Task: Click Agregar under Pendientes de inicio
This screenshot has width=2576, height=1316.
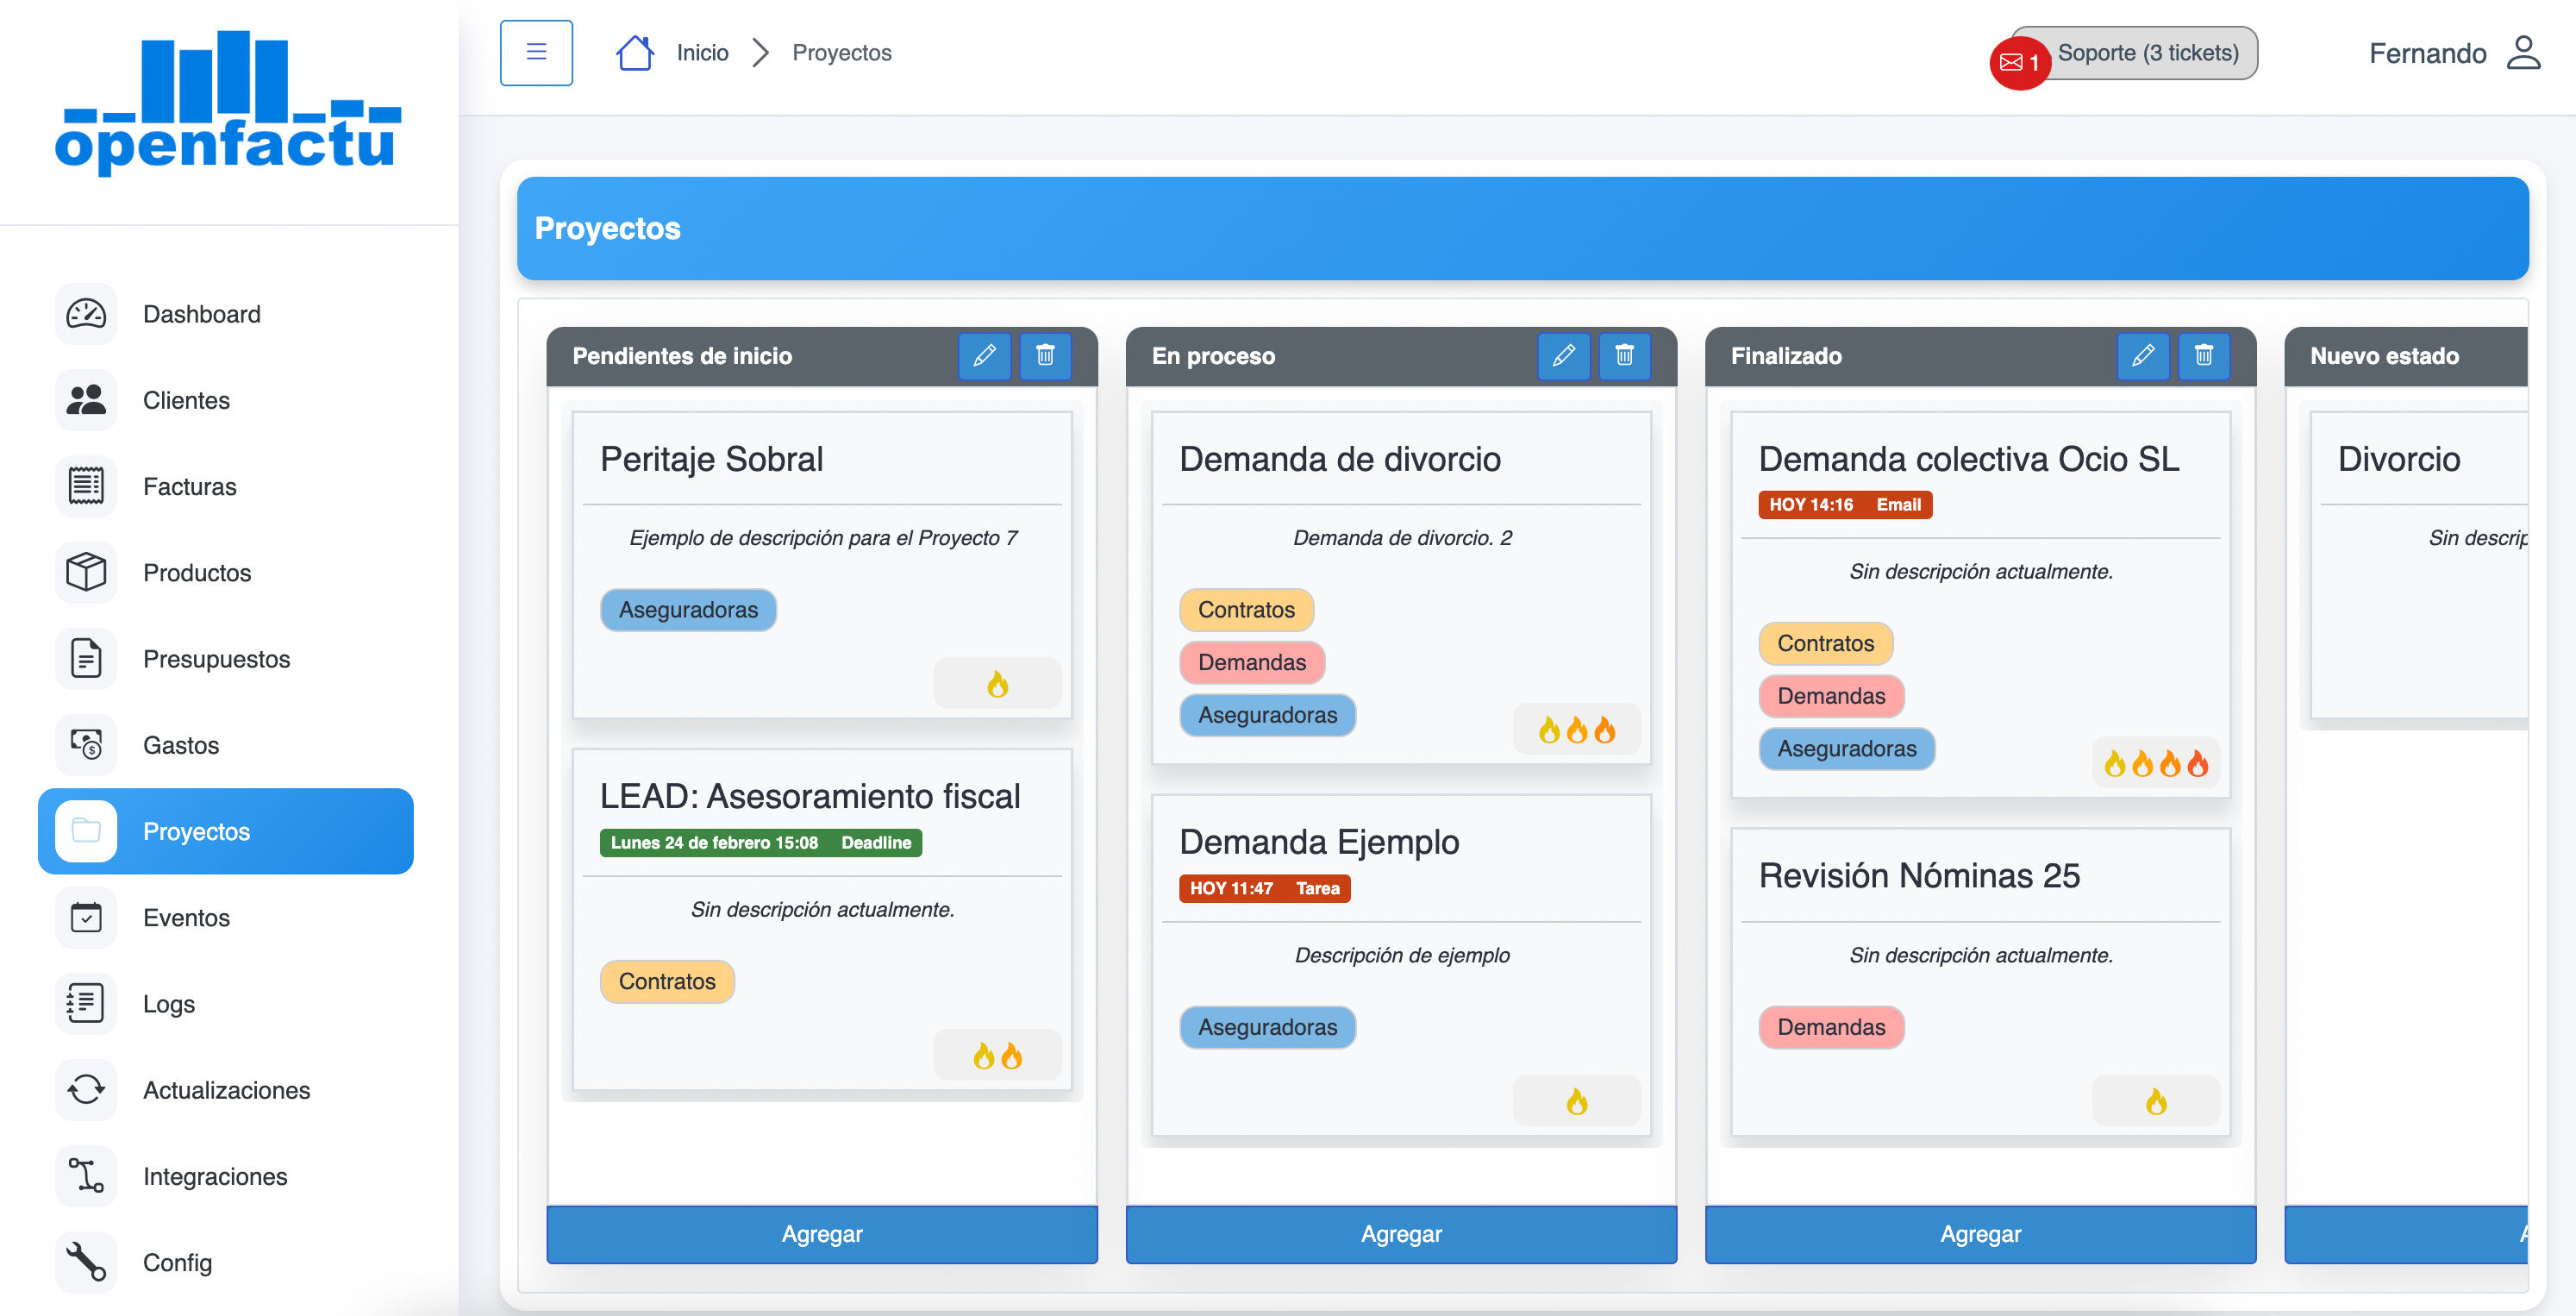Action: [x=821, y=1233]
